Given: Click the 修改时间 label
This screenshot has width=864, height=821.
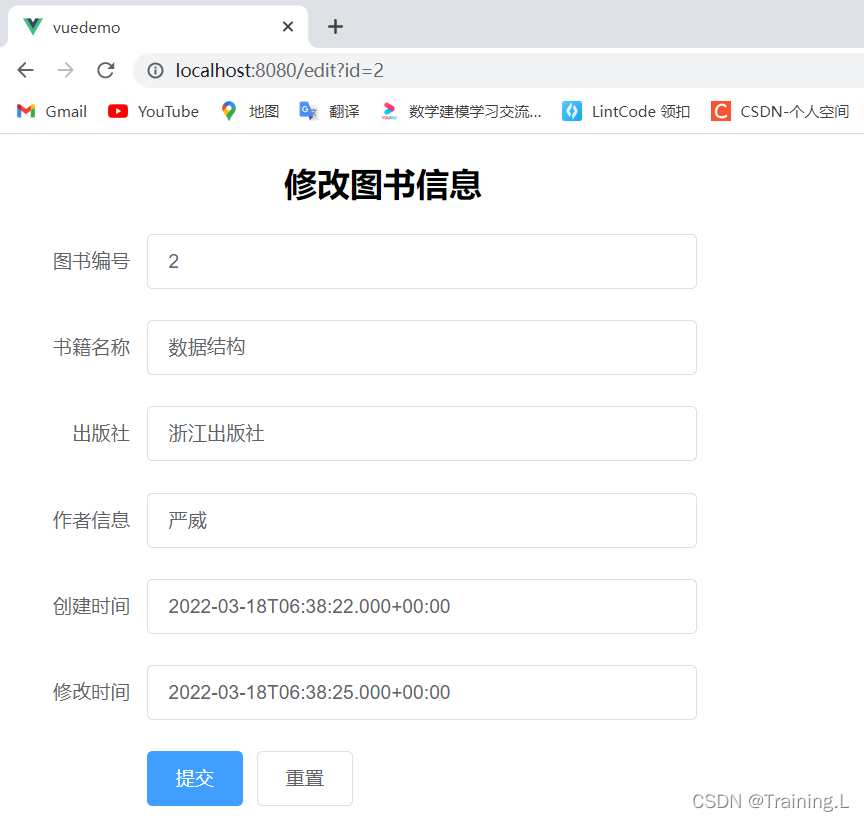Looking at the screenshot, I should click(91, 692).
